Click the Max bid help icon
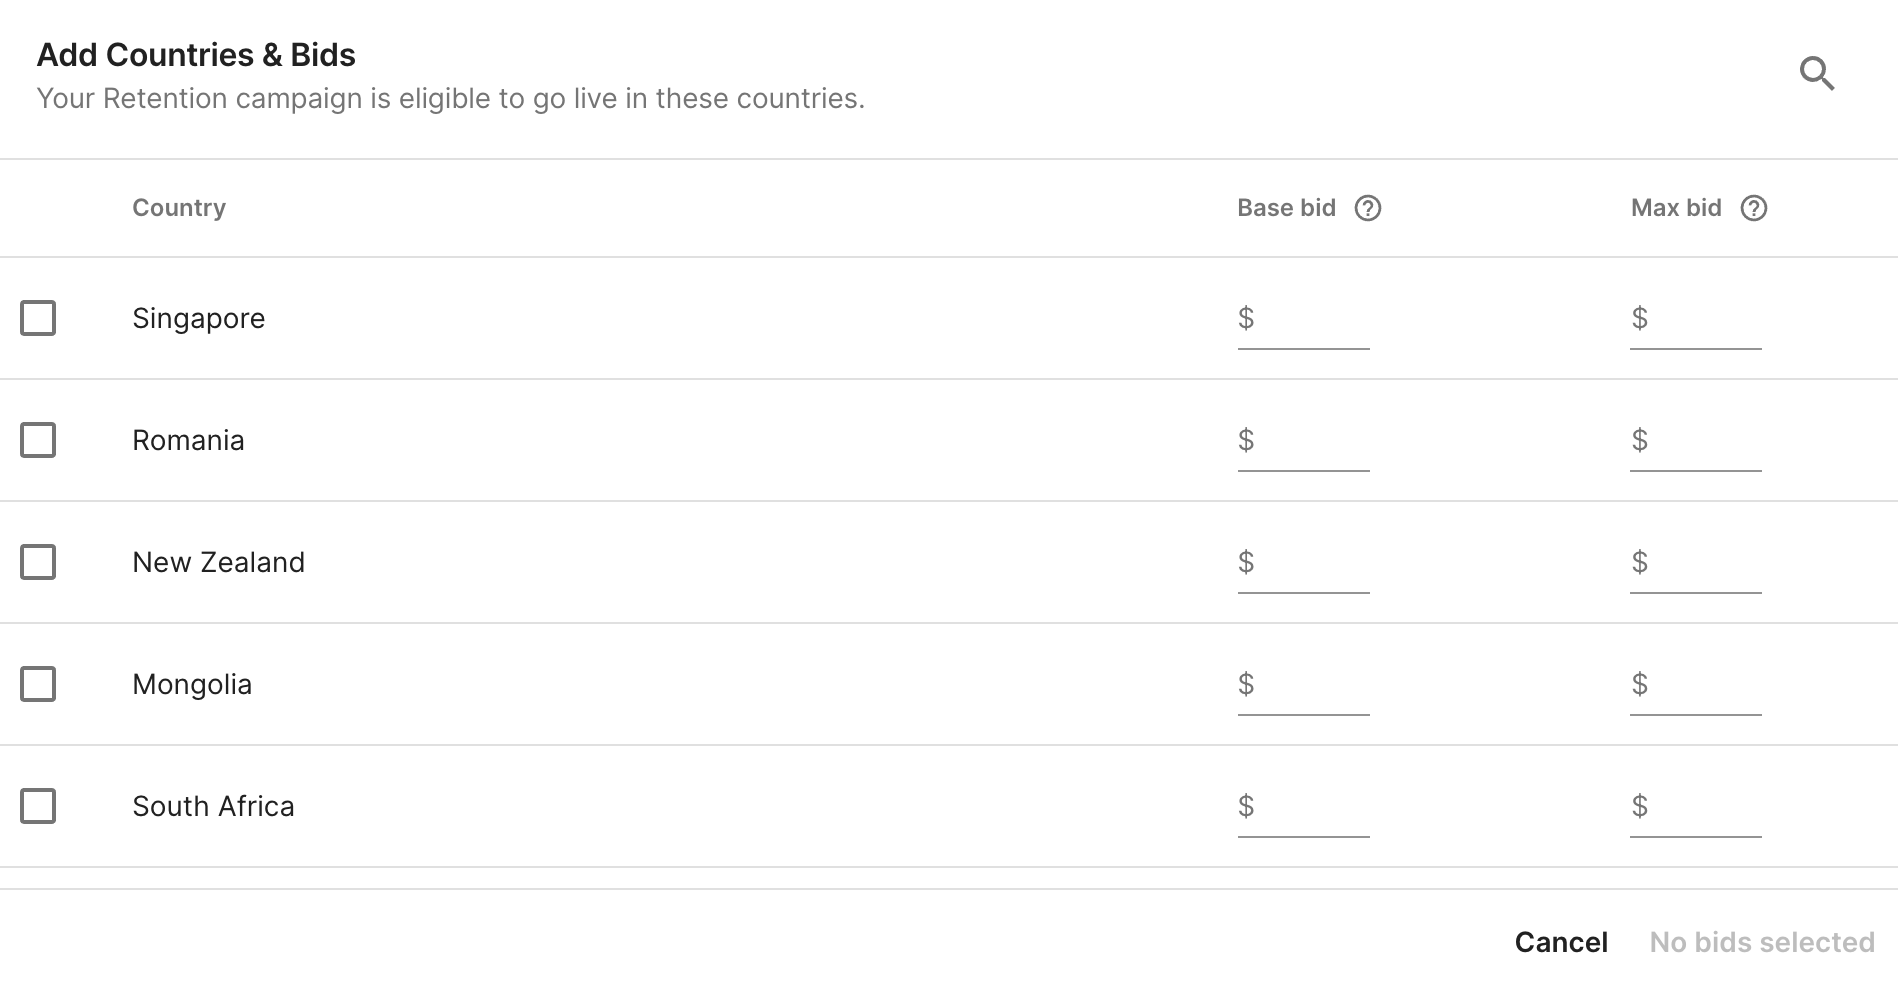The height and width of the screenshot is (982, 1898). point(1753,208)
